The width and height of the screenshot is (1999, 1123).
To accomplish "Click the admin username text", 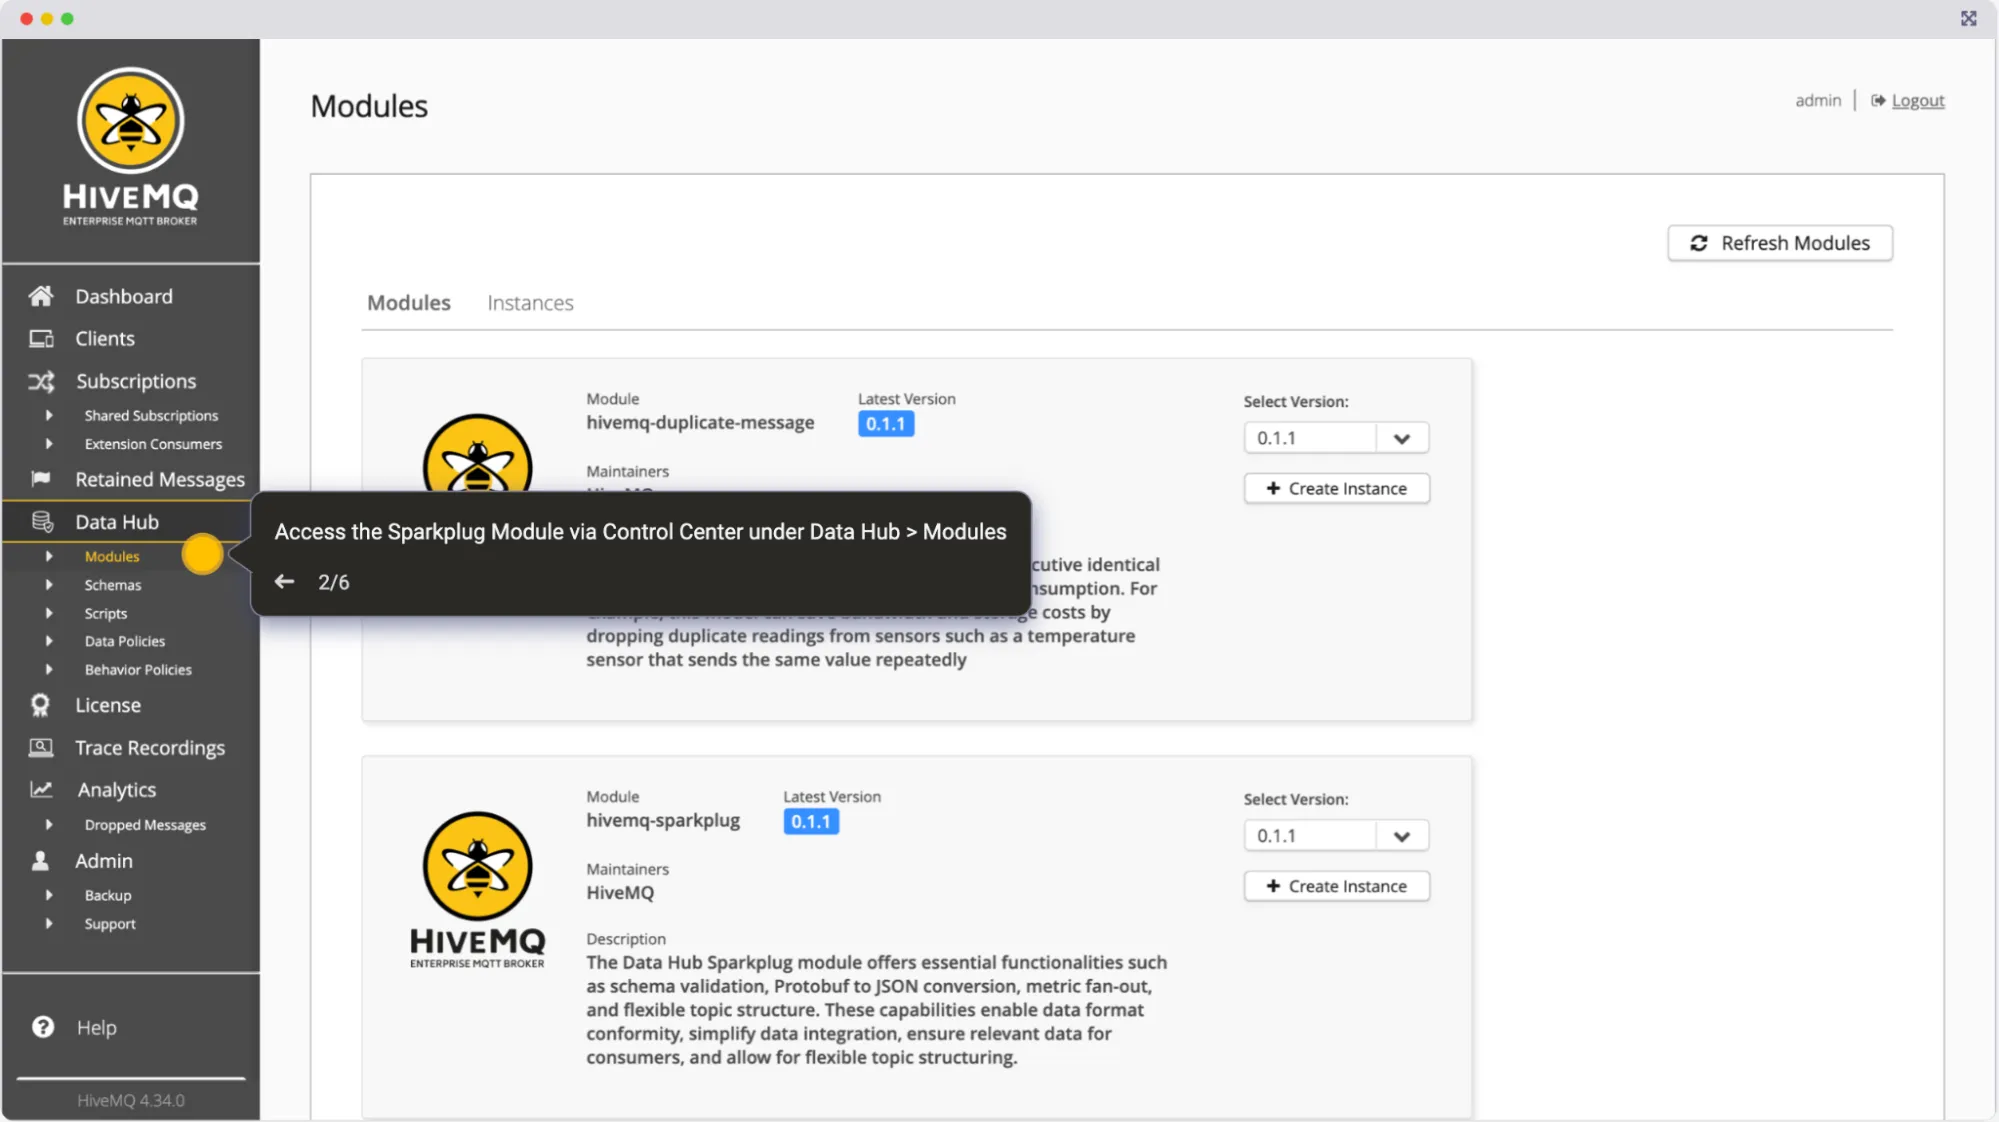I will pos(1818,101).
